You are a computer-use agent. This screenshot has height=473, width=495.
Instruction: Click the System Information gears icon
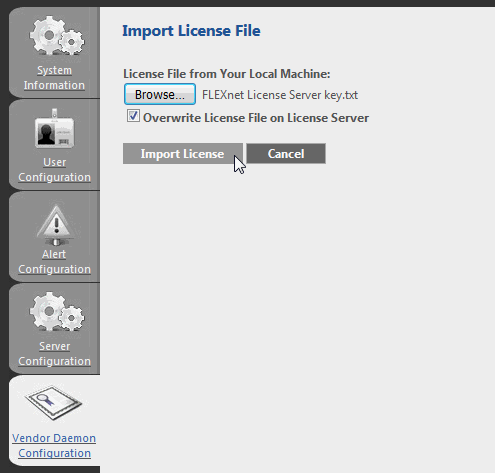(57, 35)
